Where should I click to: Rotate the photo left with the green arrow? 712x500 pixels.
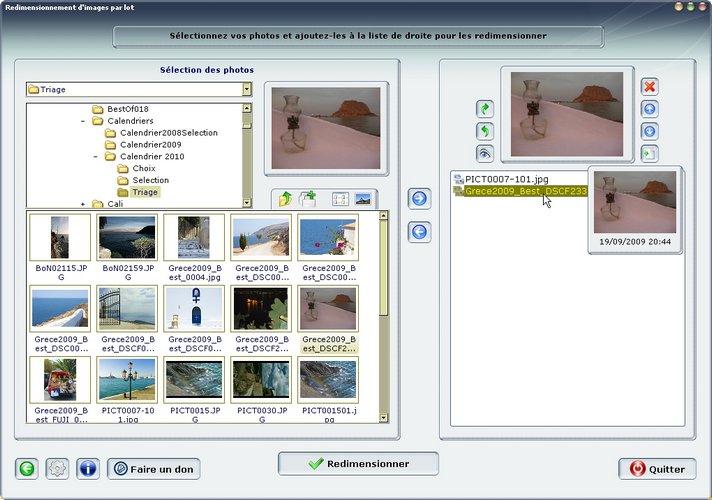pos(485,131)
